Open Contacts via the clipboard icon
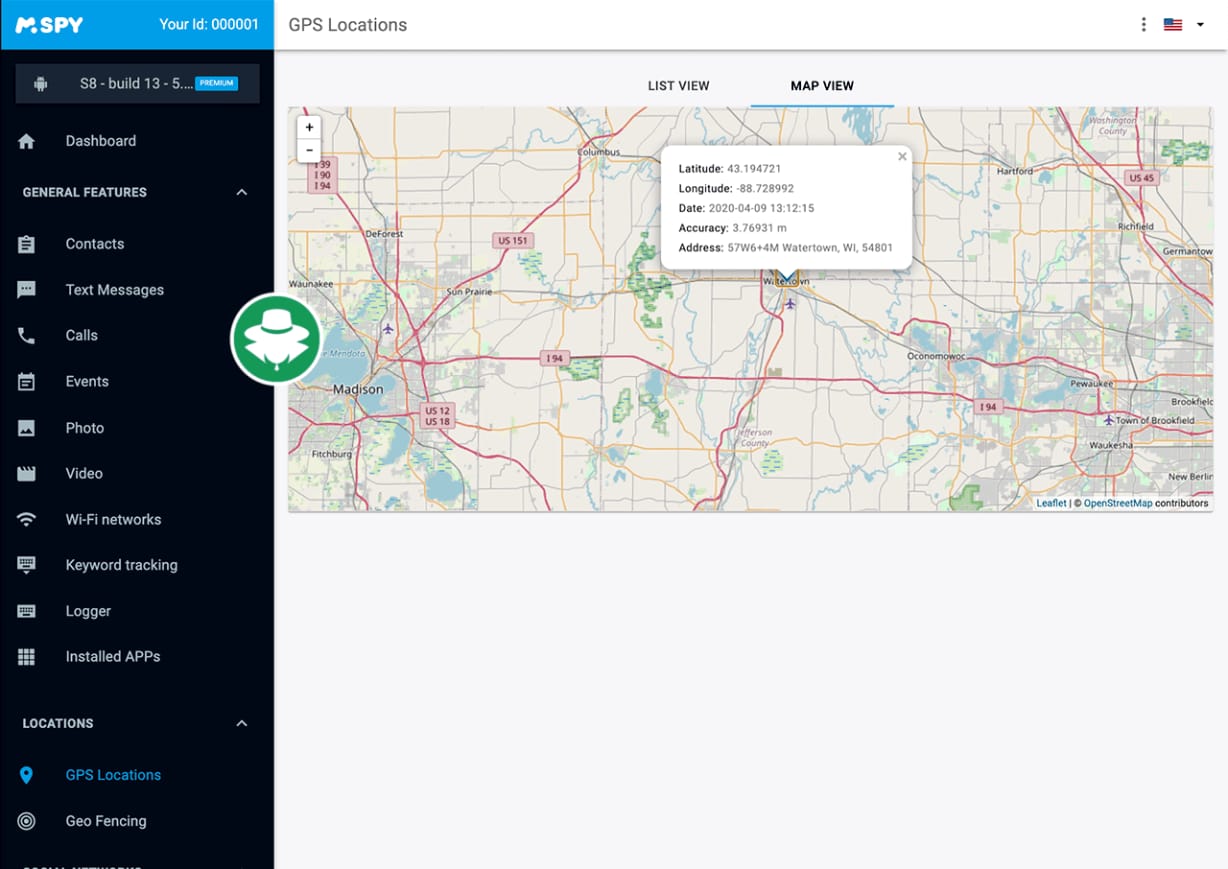The width and height of the screenshot is (1228, 869). click(x=27, y=244)
